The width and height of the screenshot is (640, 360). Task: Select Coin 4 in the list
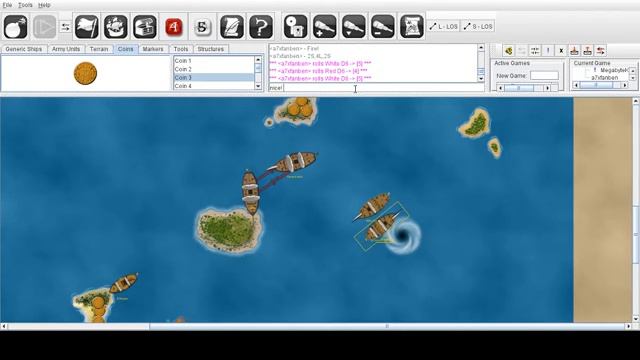[x=214, y=86]
